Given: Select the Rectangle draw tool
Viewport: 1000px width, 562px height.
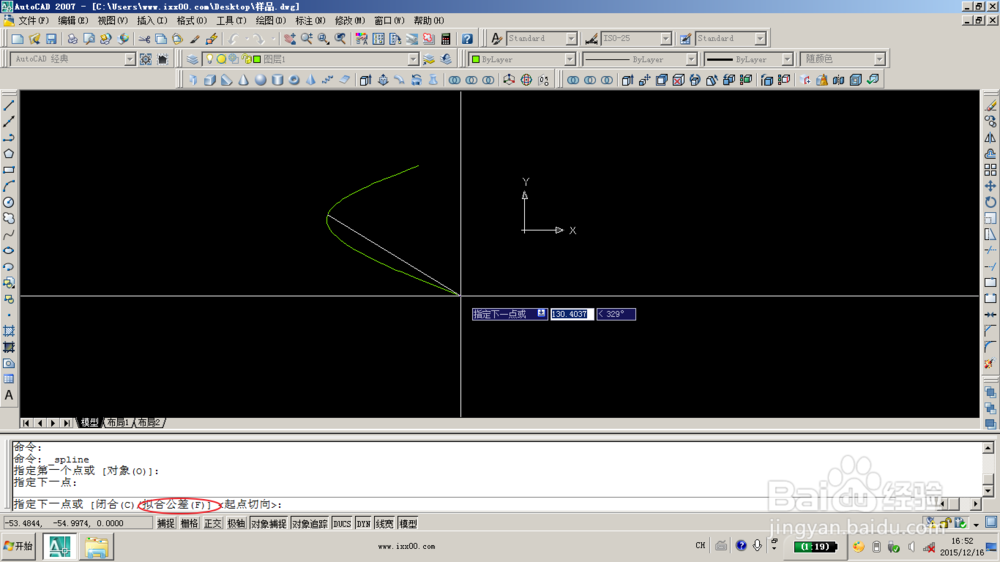Looking at the screenshot, I should click(9, 170).
